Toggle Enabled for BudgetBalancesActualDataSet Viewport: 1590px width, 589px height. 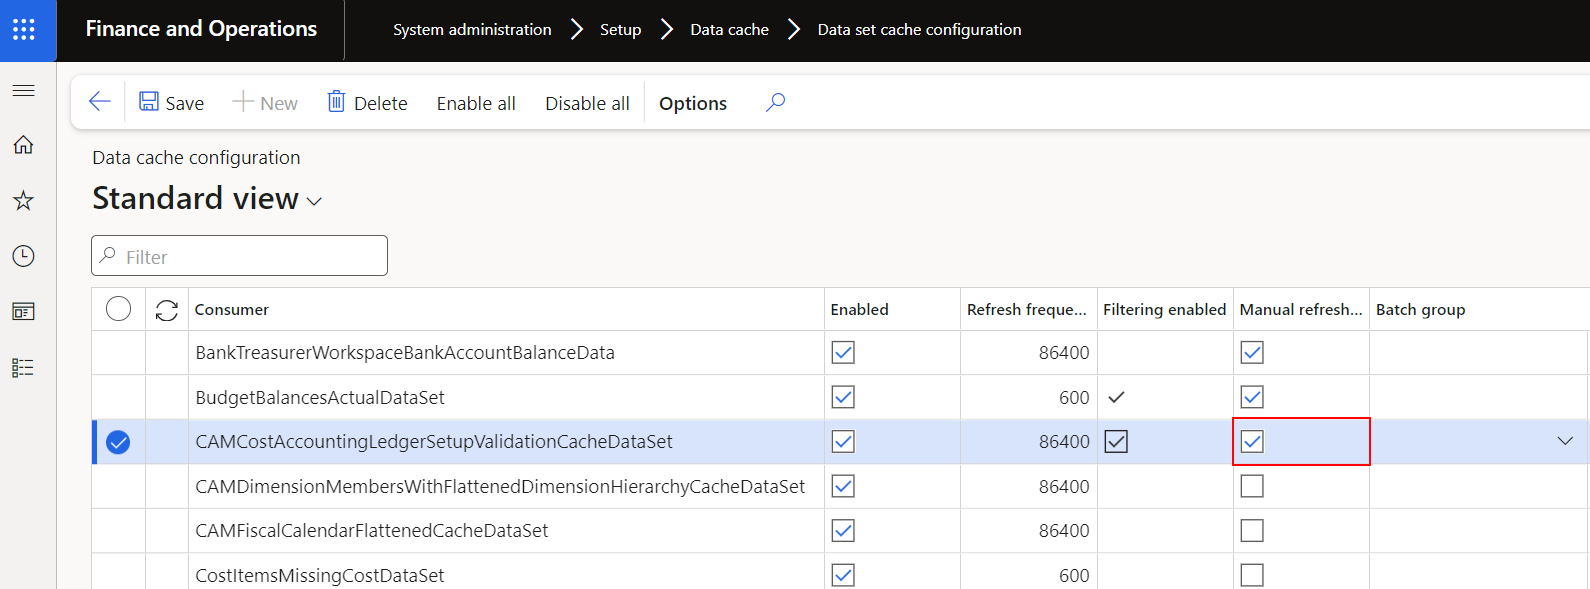[843, 397]
